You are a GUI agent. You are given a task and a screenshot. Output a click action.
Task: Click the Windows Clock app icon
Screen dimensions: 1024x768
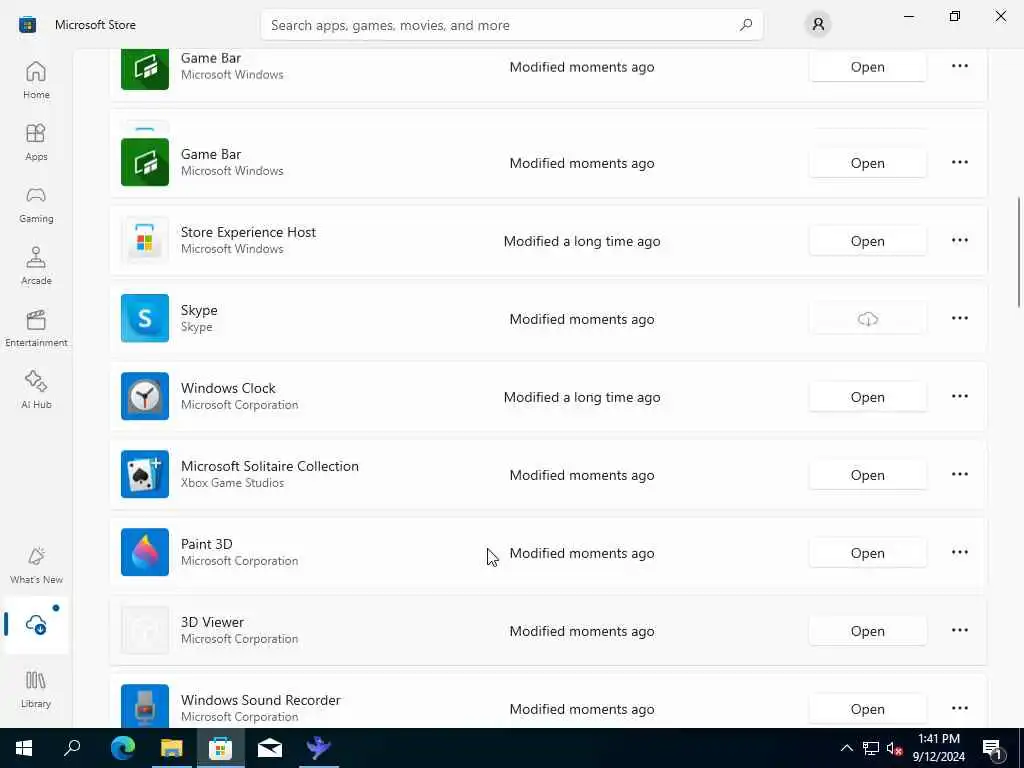145,396
